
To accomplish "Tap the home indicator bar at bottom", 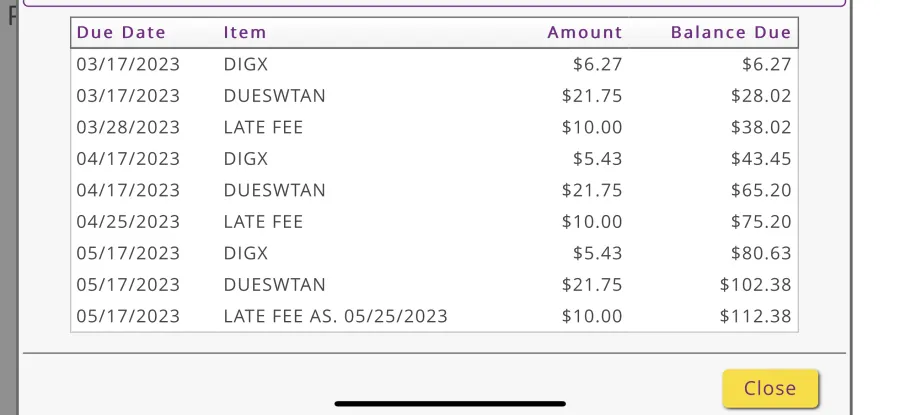I will pyautogui.click(x=450, y=404).
